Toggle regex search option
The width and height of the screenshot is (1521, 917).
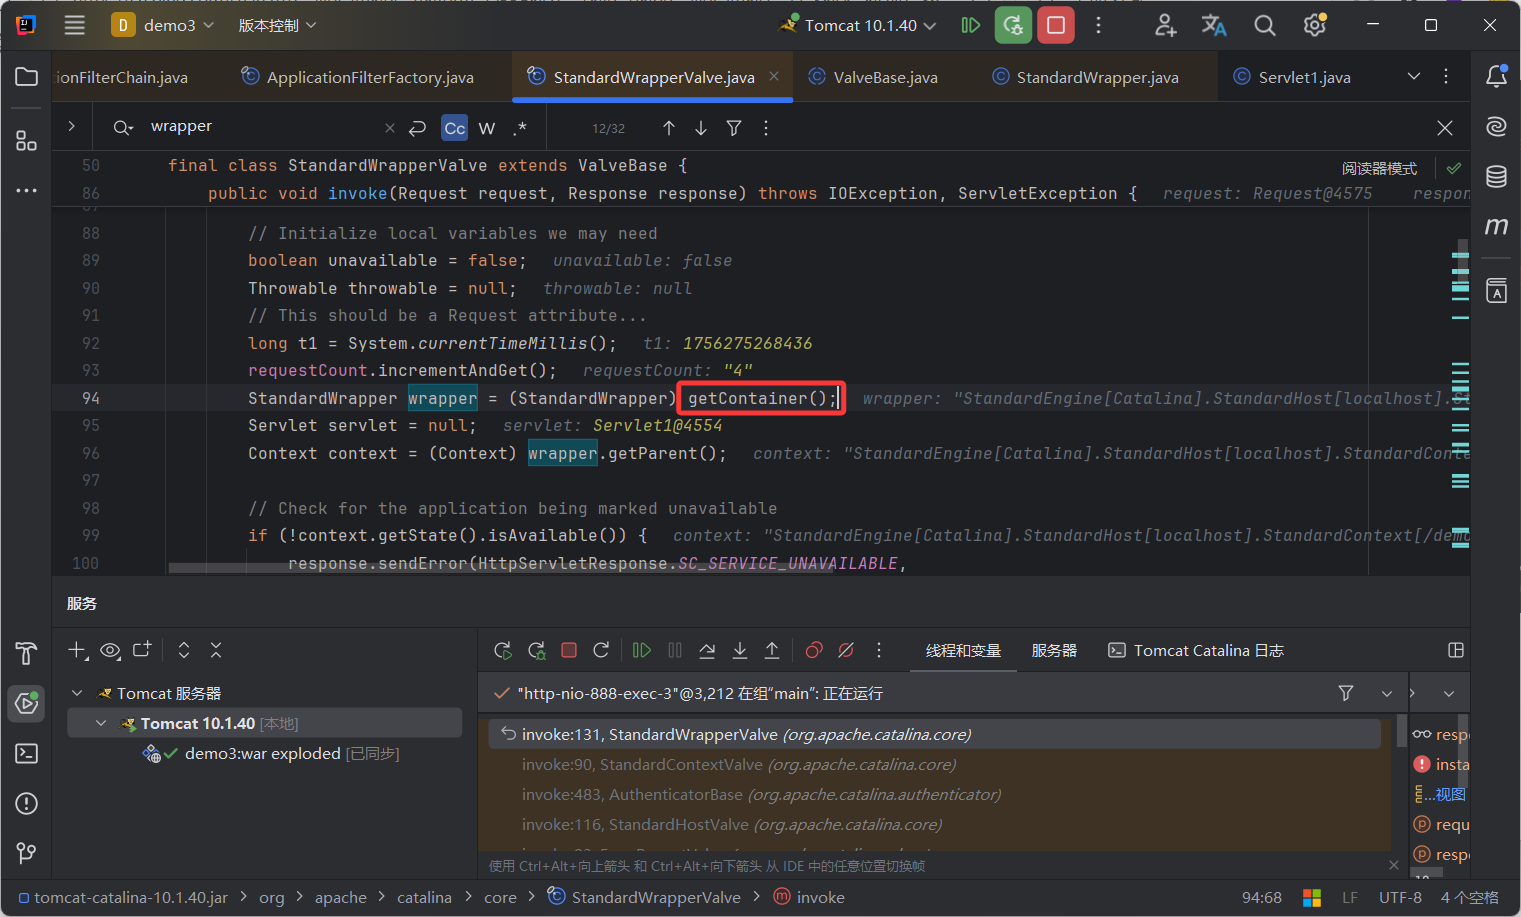(x=520, y=128)
